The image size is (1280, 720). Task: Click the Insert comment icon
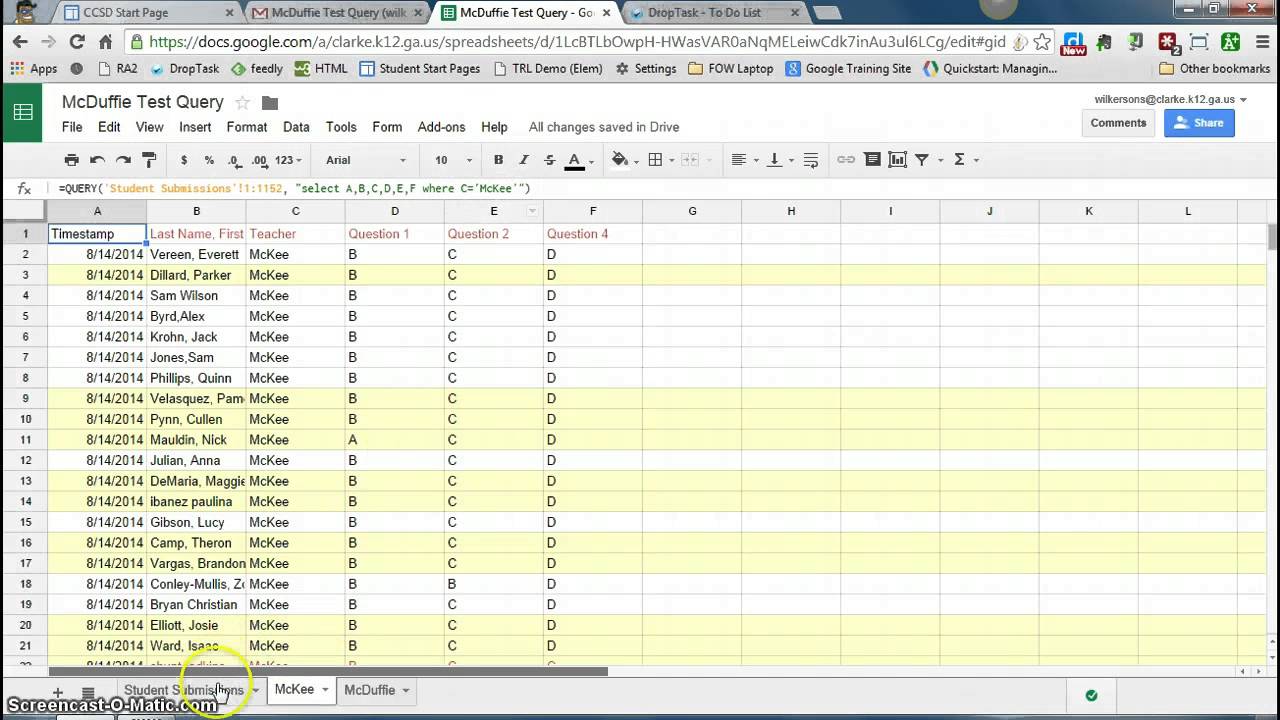coord(872,160)
